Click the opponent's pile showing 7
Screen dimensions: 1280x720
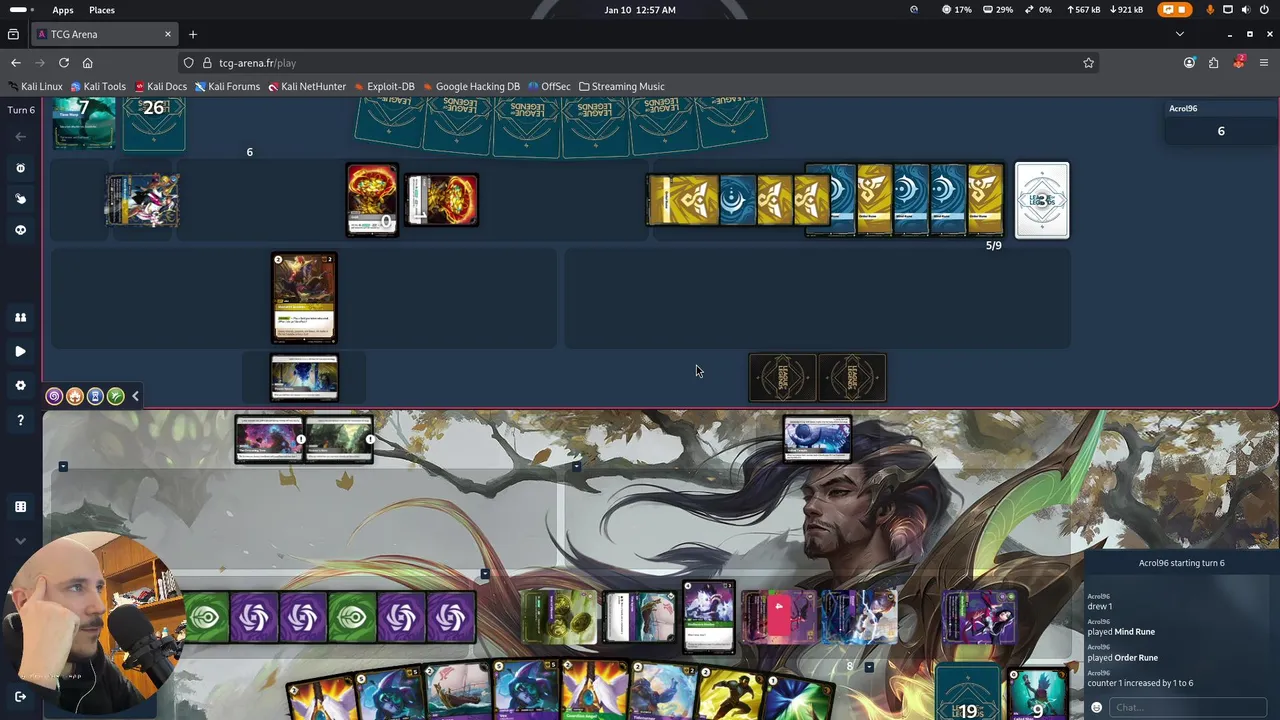click(x=84, y=123)
